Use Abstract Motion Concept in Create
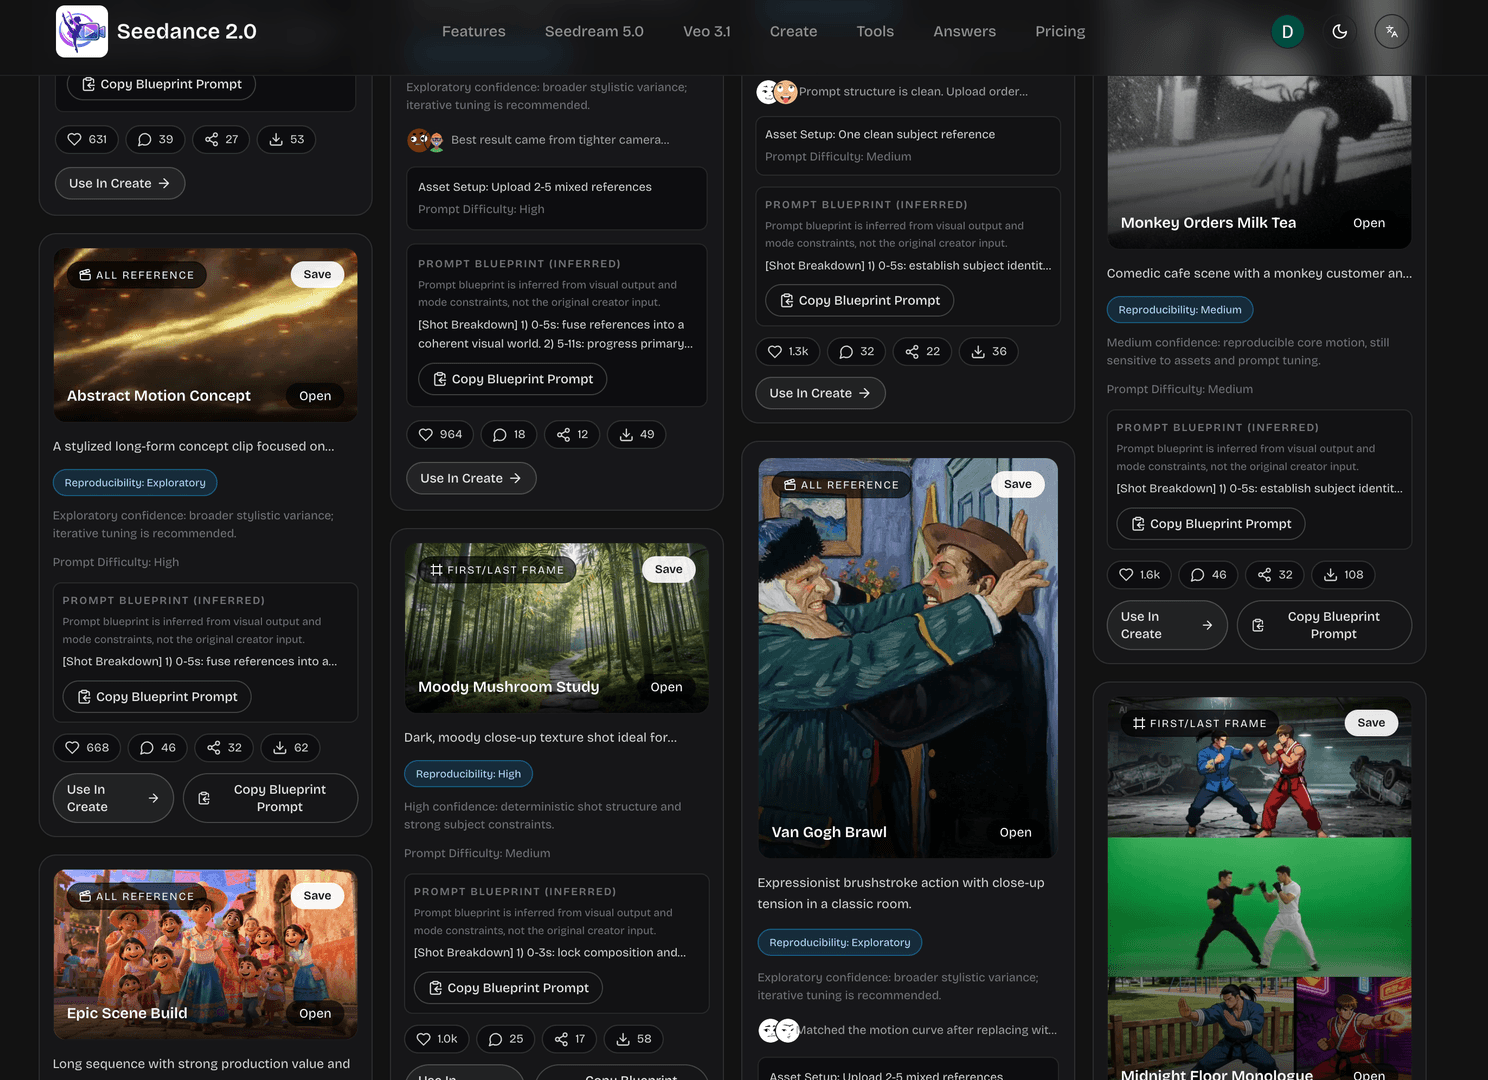Viewport: 1488px width, 1080px height. pos(113,798)
